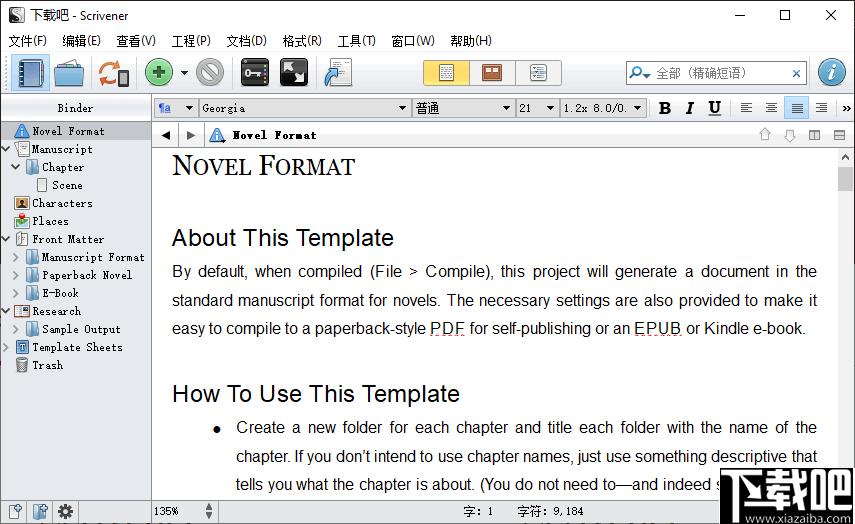Open the Georgia font dropdown
The image size is (855, 524).
(x=304, y=108)
